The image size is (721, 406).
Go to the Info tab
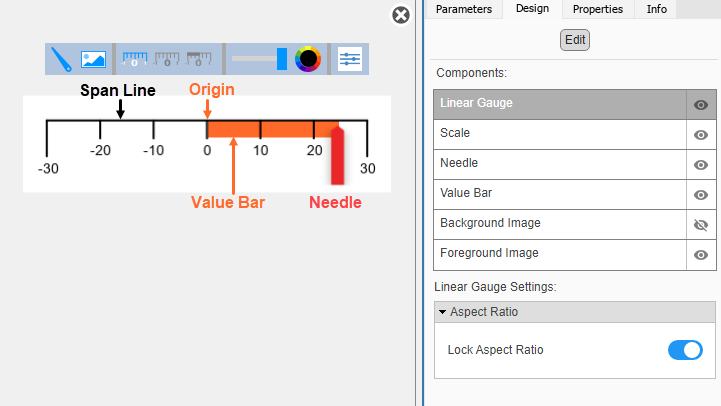656,9
